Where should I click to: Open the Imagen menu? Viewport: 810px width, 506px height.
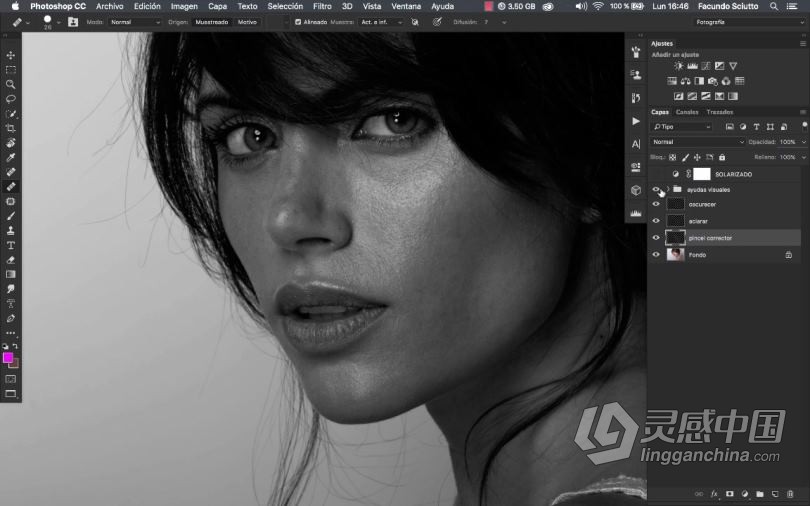pyautogui.click(x=184, y=6)
